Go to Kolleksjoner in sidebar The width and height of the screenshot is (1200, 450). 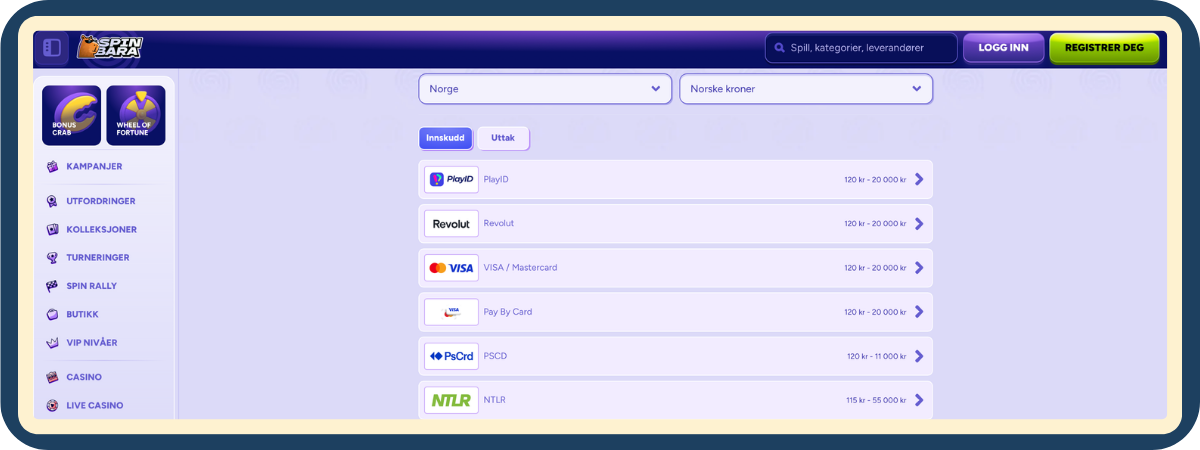tap(101, 229)
